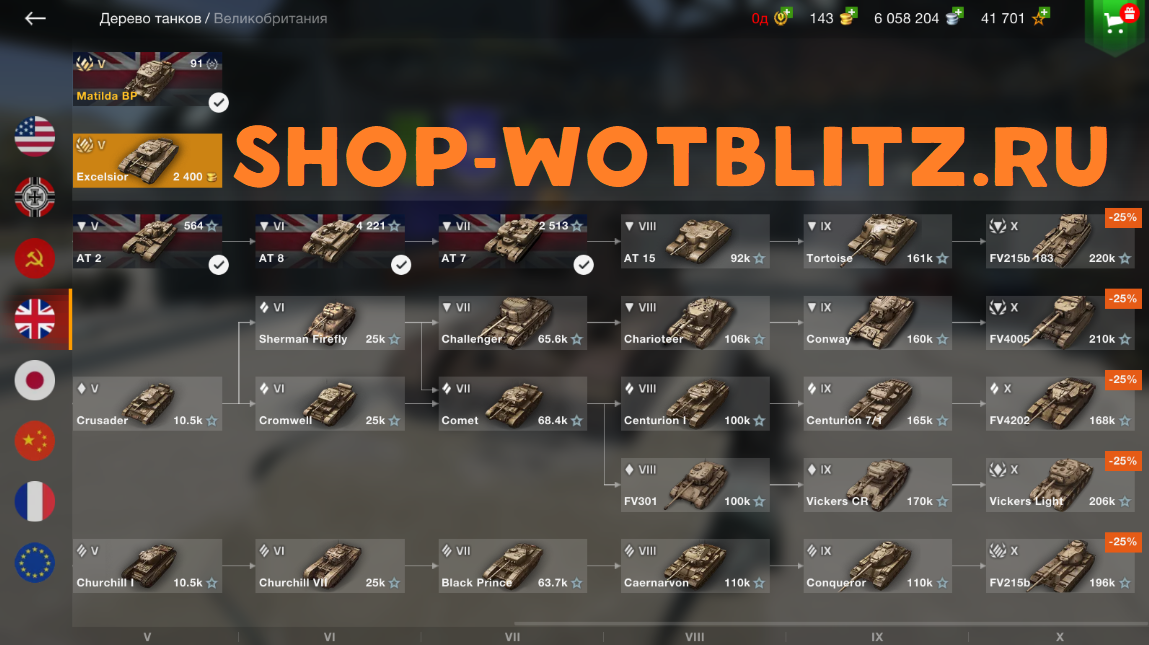Open the FV215b 183 discounted tank

click(1060, 241)
